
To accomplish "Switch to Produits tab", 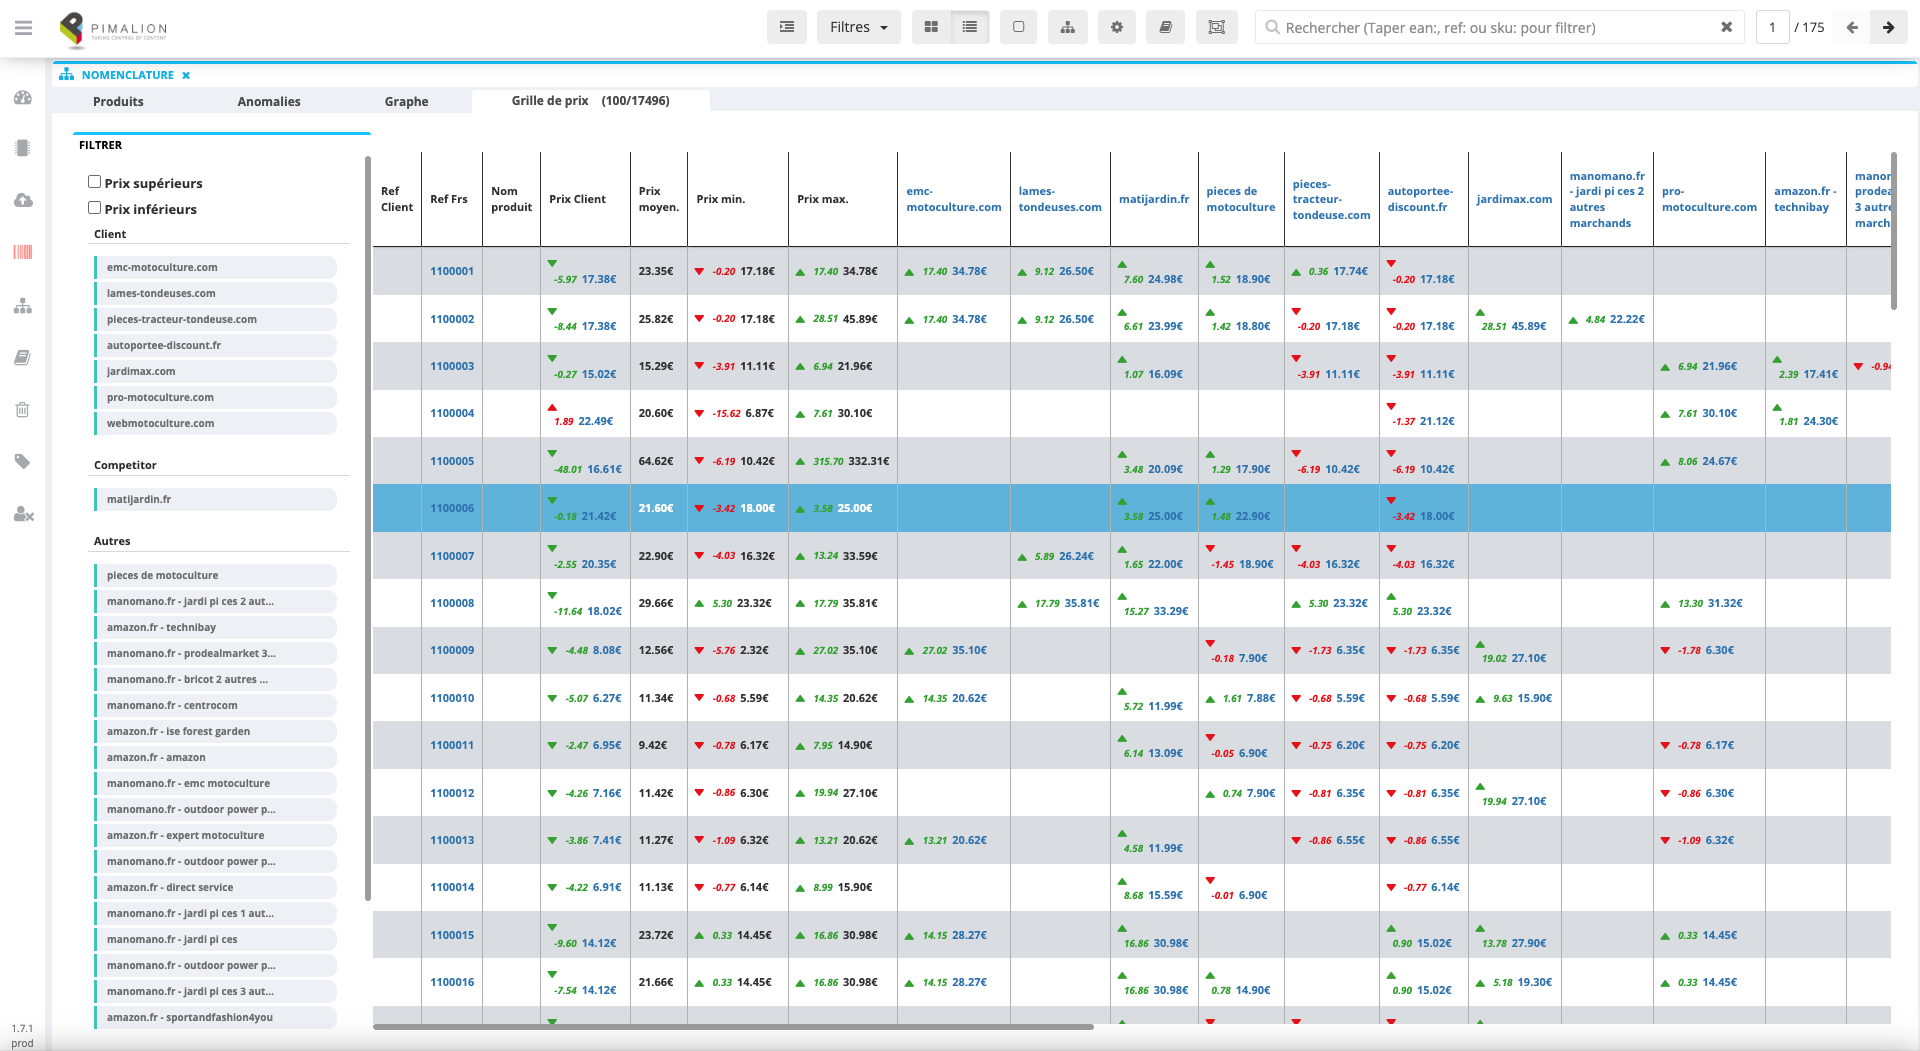I will coord(118,101).
